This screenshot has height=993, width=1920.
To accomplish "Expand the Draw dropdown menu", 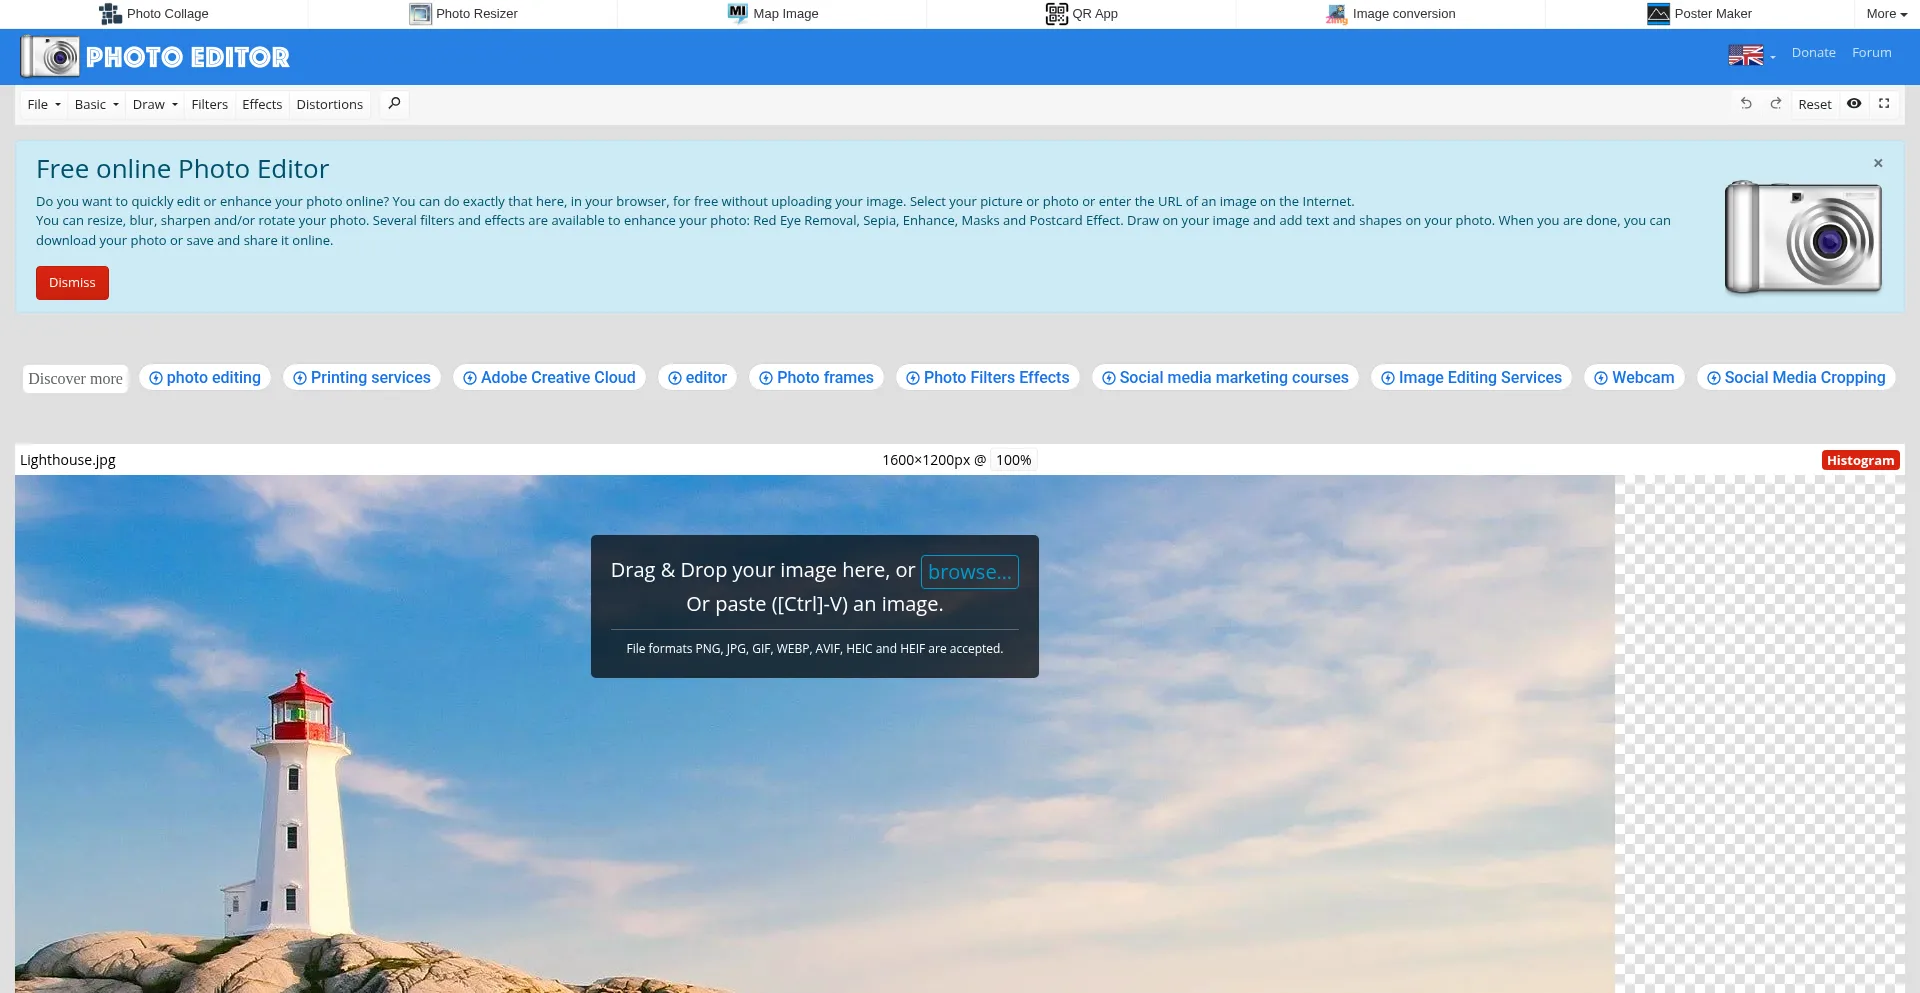I will (155, 105).
